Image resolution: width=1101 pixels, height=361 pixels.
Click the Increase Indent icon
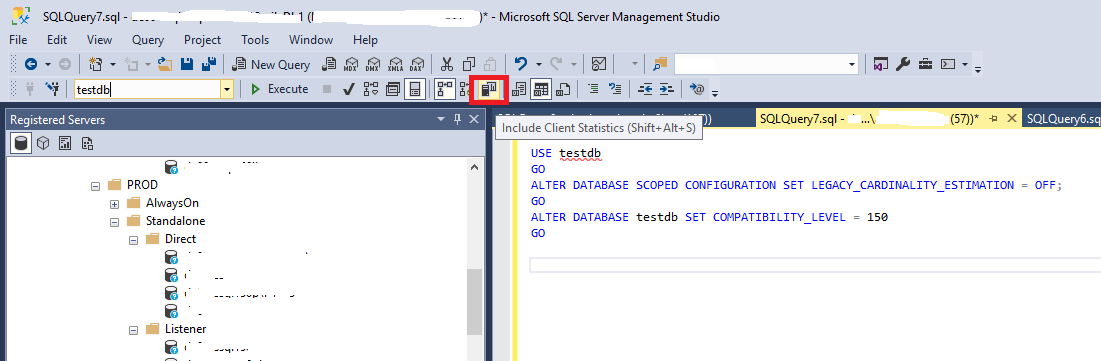[x=666, y=88]
